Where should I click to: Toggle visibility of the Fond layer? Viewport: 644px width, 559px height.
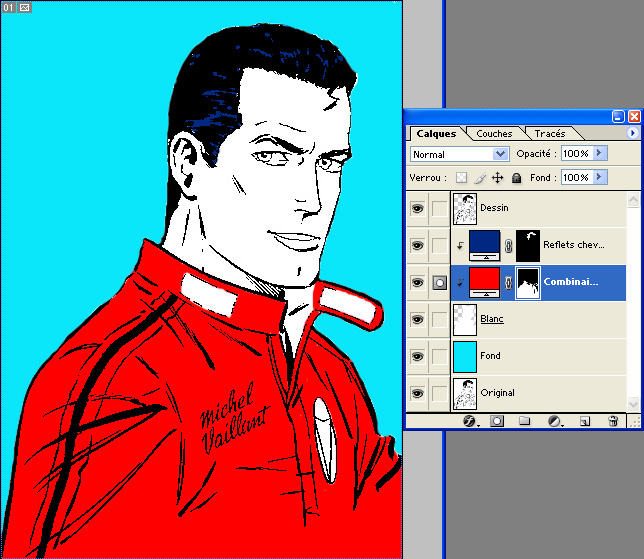tap(417, 356)
